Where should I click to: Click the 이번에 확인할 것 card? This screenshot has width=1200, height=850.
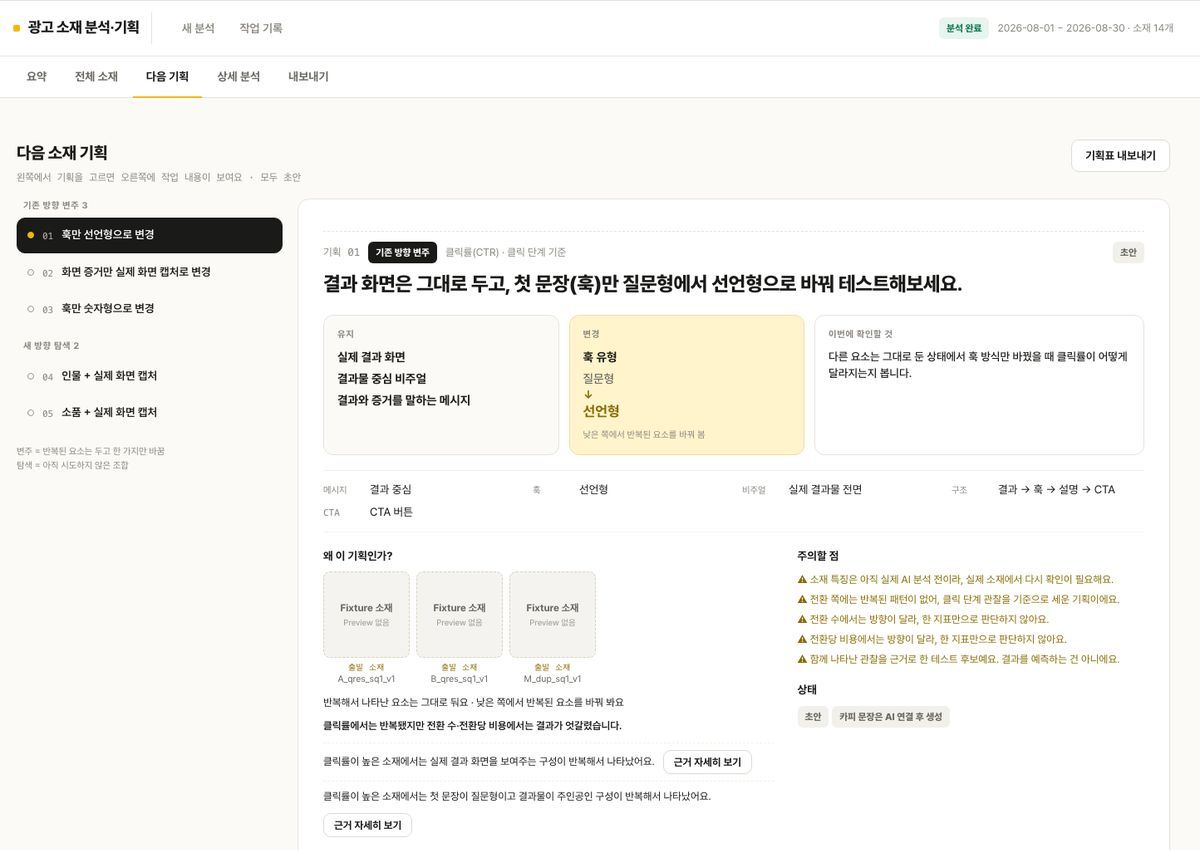coord(979,385)
